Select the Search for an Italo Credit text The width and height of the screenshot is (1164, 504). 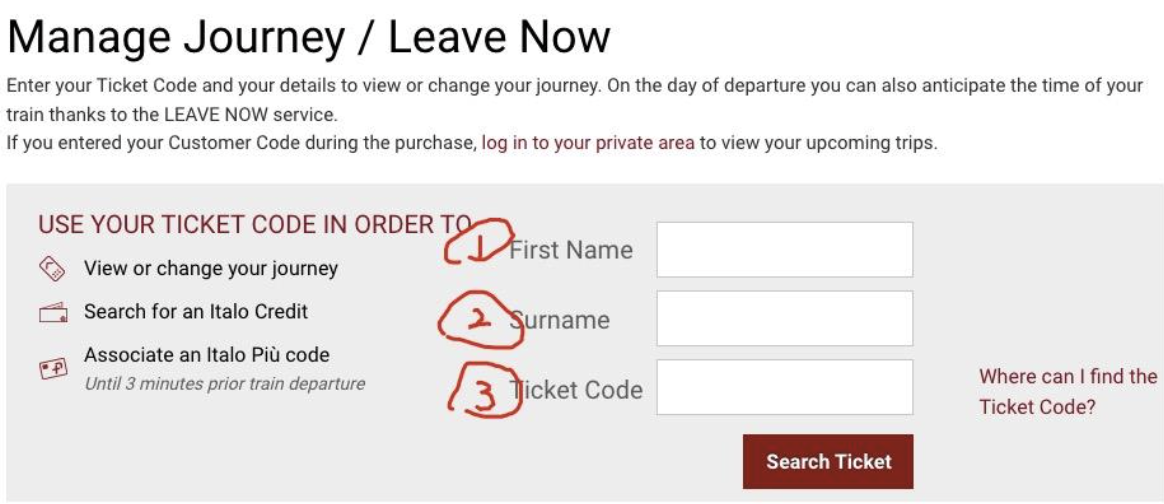pos(196,312)
